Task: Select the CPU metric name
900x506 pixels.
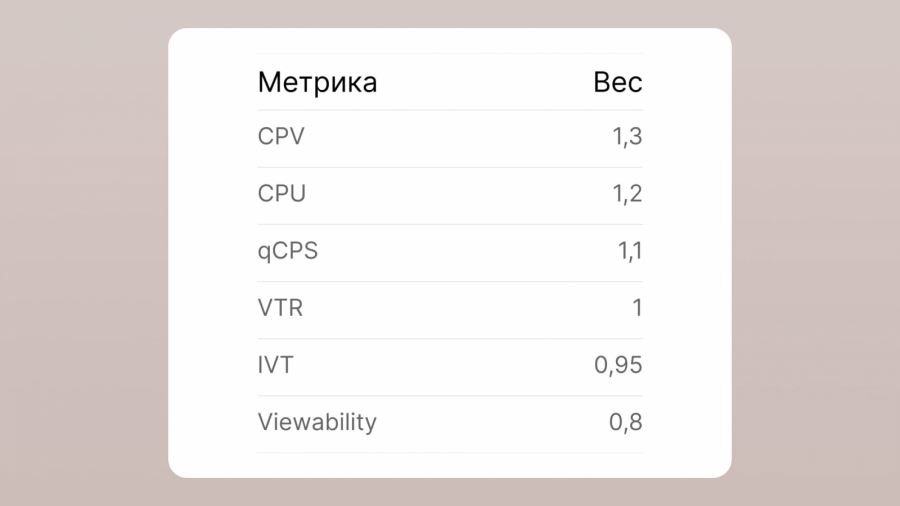Action: (x=282, y=194)
